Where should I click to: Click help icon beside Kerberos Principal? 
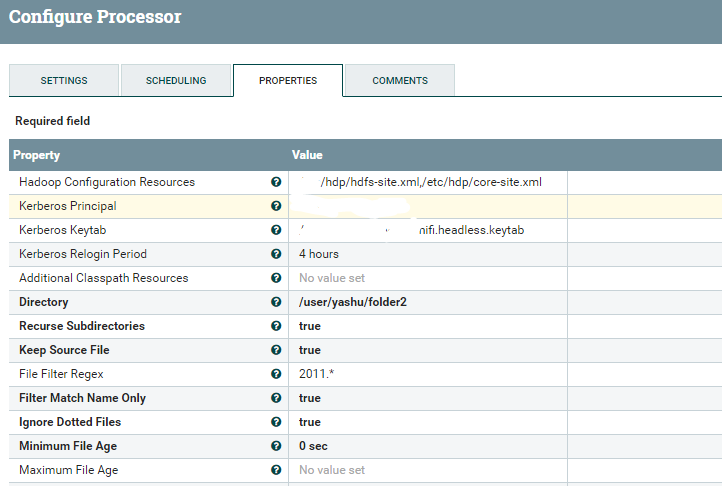(276, 207)
